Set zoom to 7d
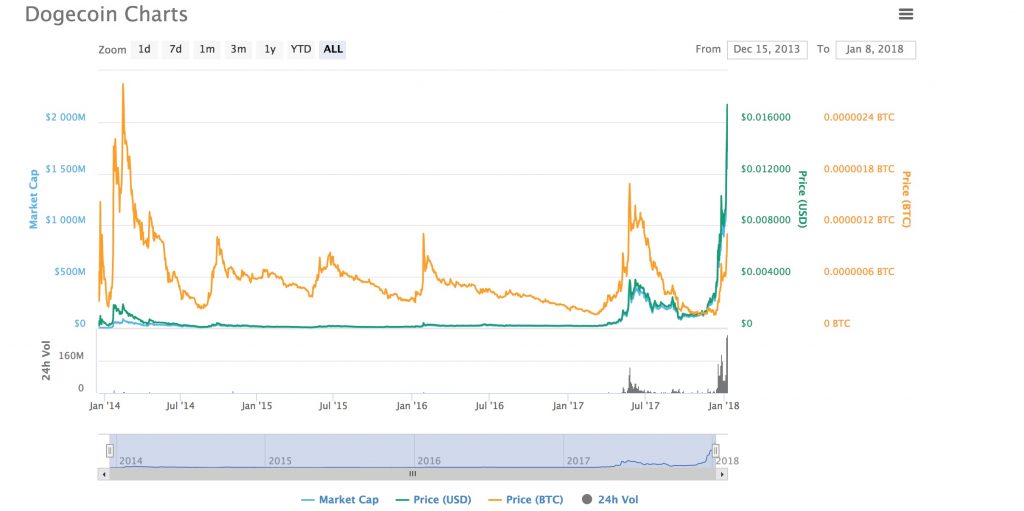The width and height of the screenshot is (1024, 511). point(176,49)
